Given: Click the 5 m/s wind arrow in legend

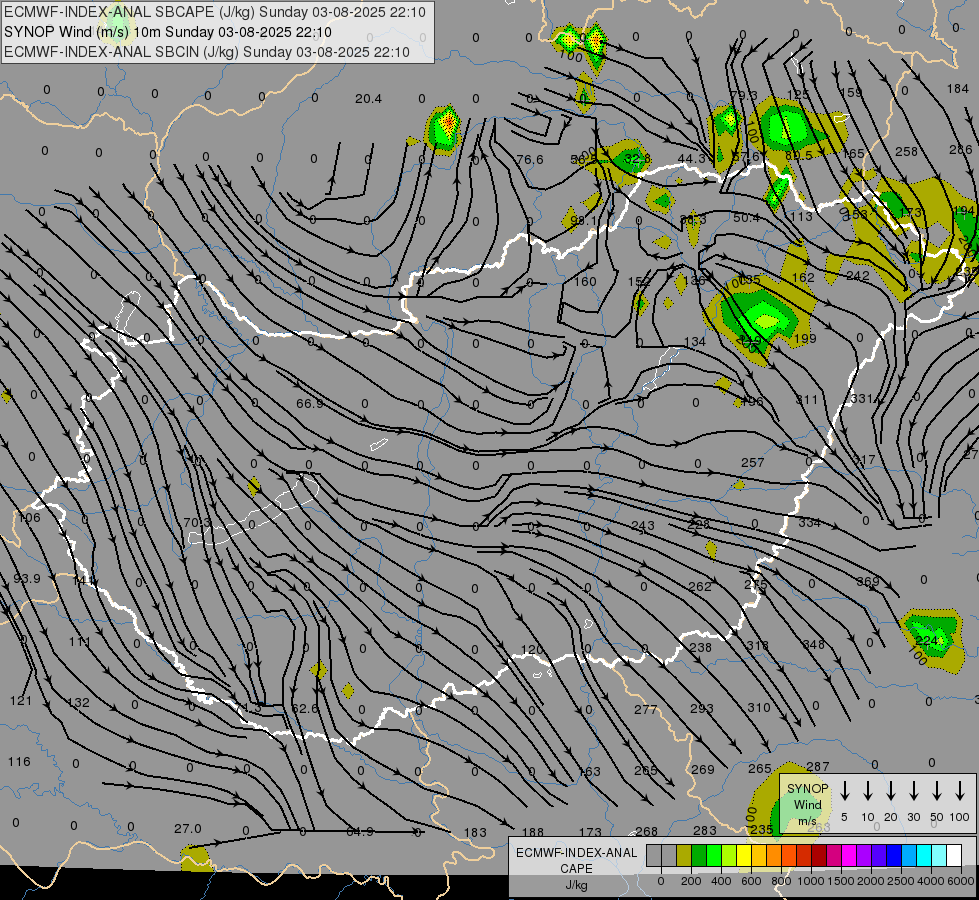Looking at the screenshot, I should tap(845, 790).
